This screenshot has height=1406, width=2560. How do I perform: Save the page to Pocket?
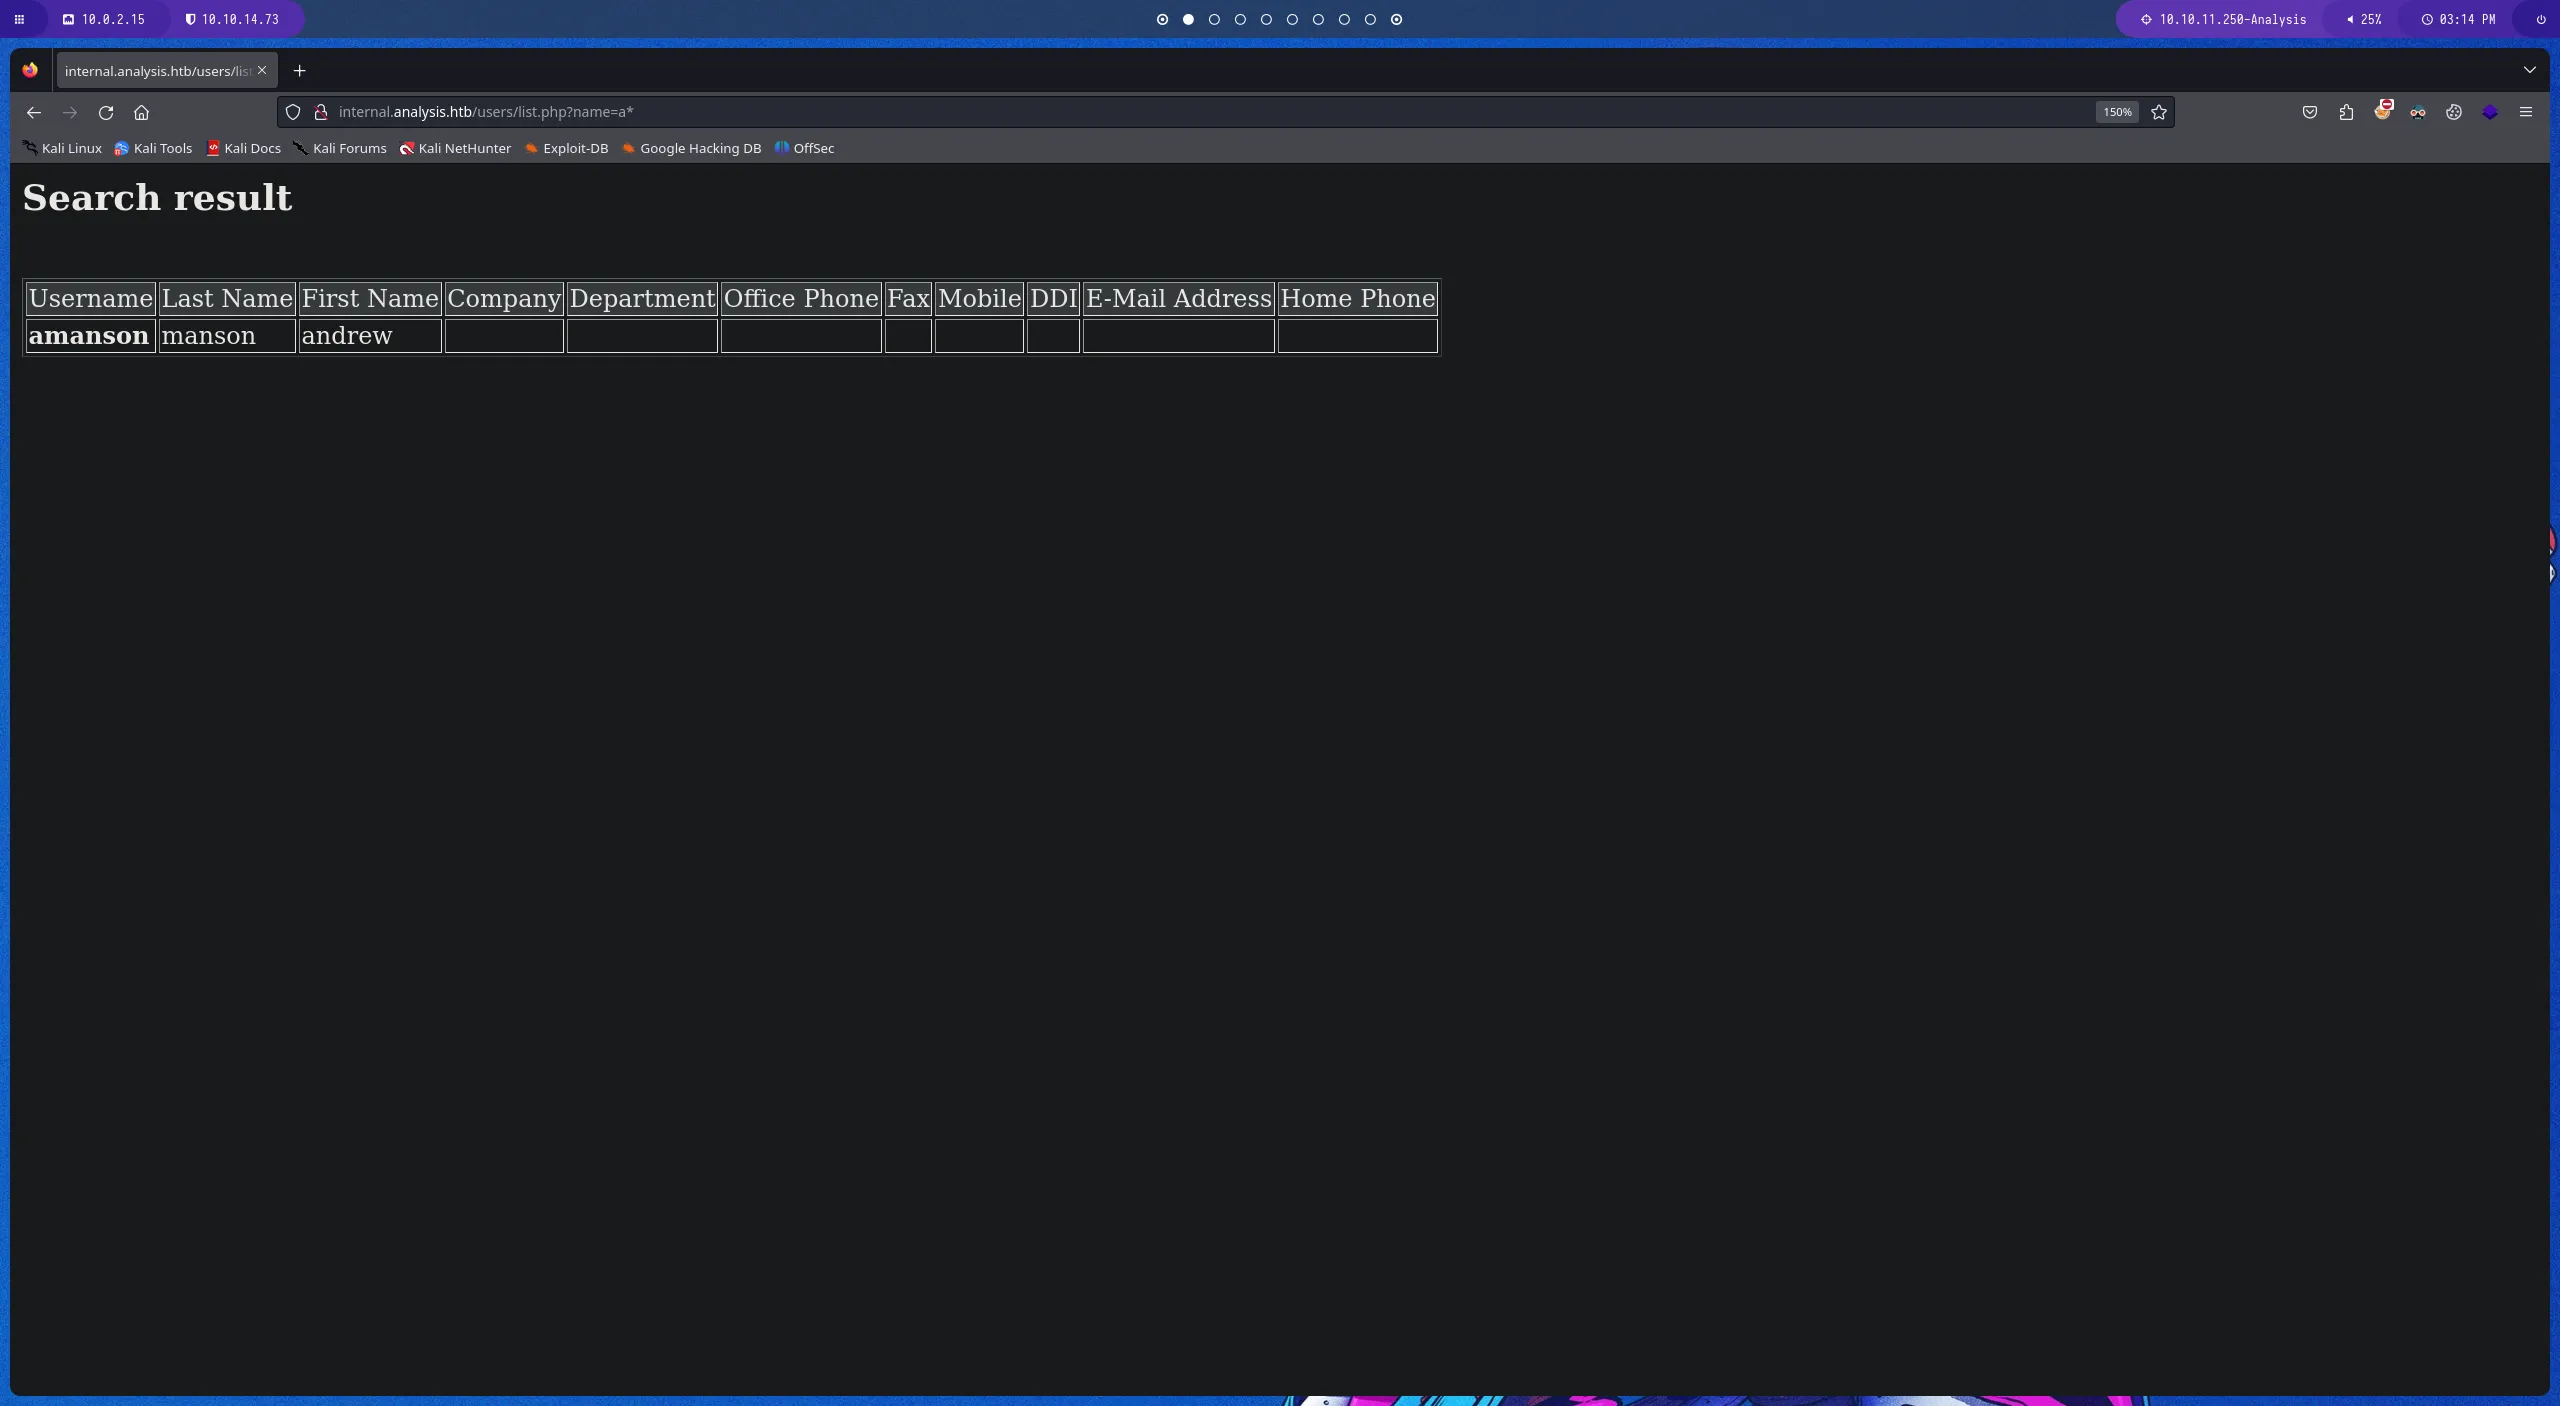tap(2309, 112)
